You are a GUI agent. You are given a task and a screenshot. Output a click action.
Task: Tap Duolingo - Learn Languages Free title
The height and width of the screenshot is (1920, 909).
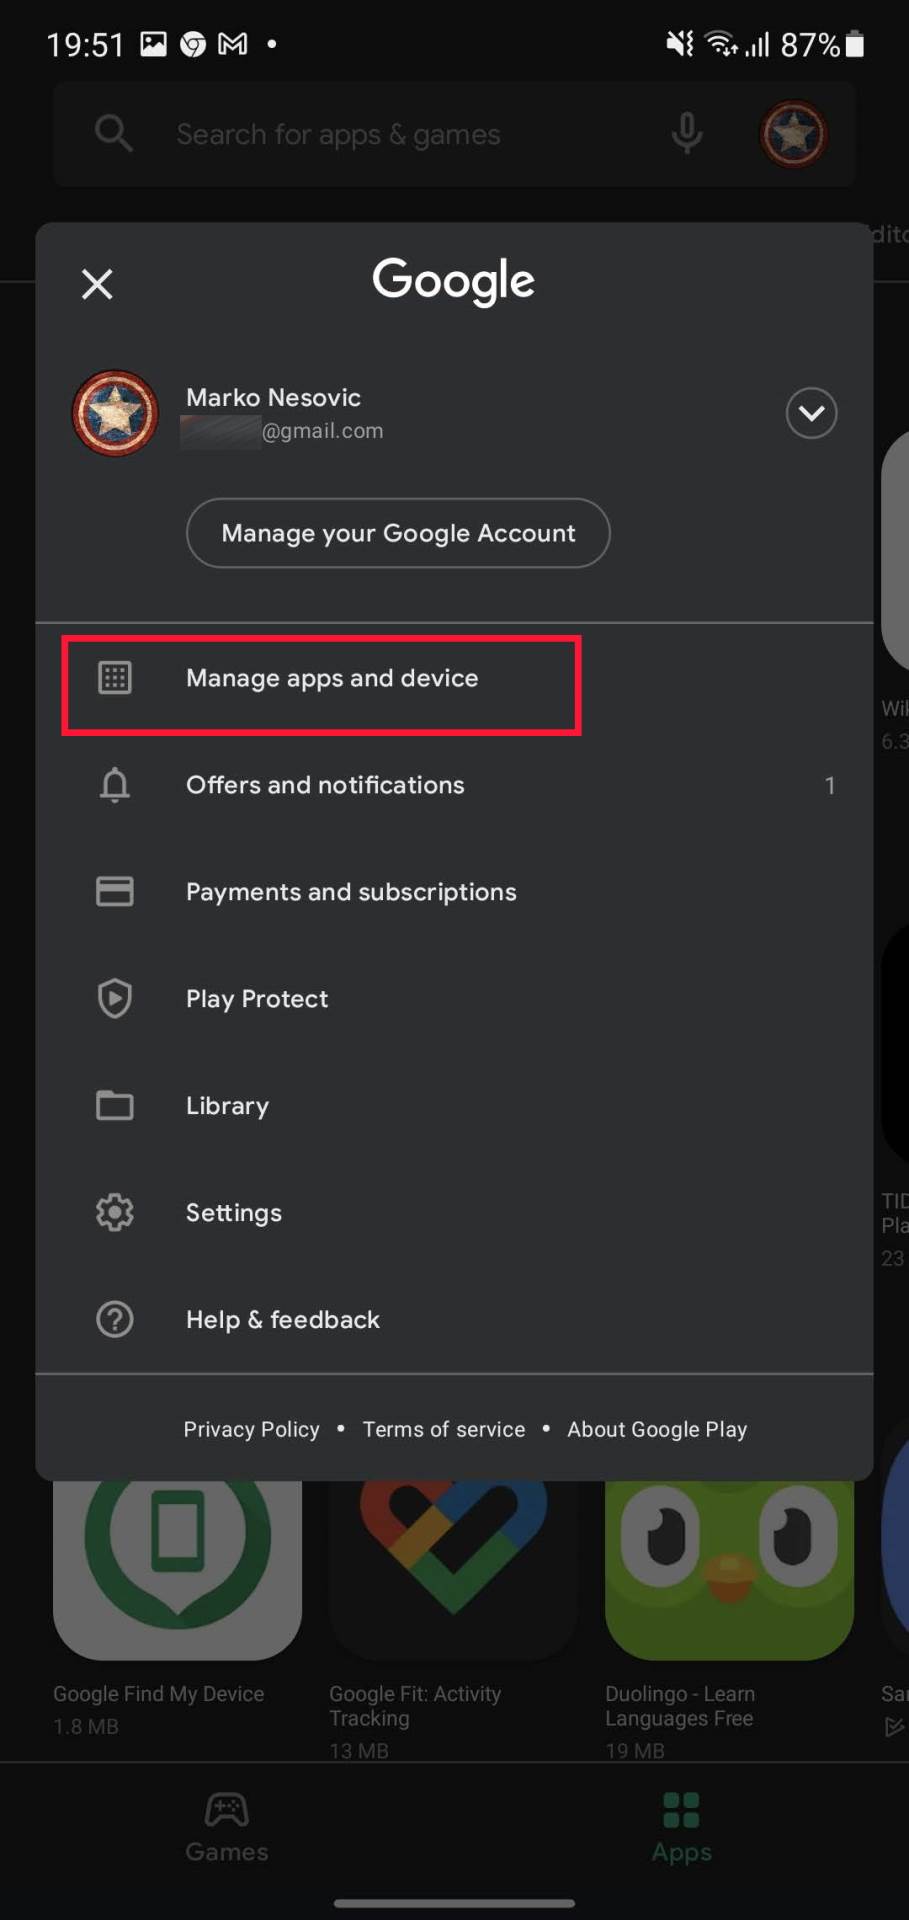(680, 1706)
